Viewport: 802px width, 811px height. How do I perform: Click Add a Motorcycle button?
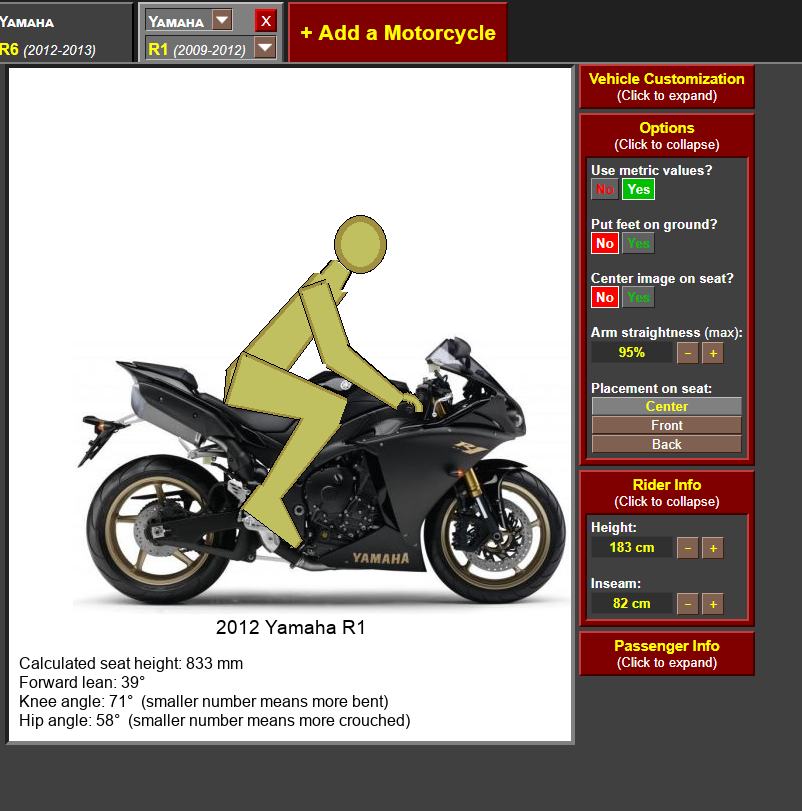[398, 33]
